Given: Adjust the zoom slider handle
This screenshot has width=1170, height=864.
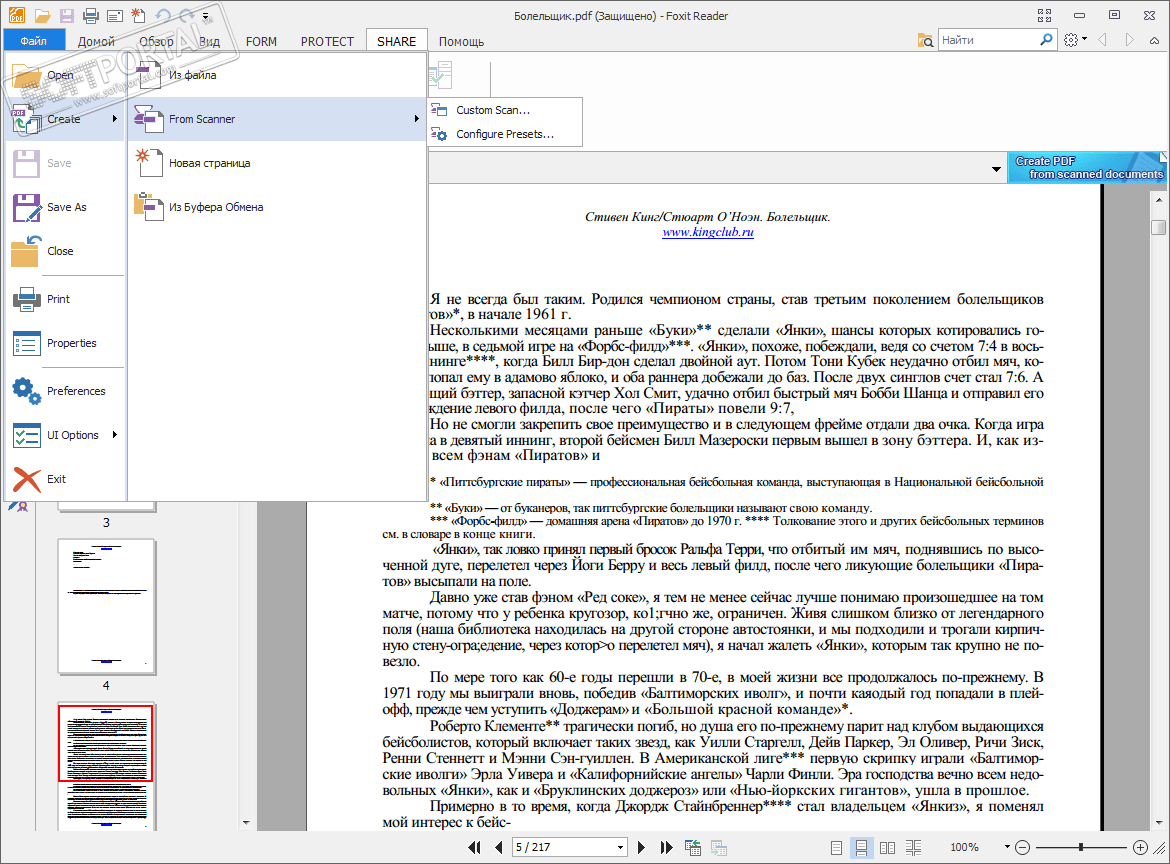Looking at the screenshot, I should (1080, 848).
